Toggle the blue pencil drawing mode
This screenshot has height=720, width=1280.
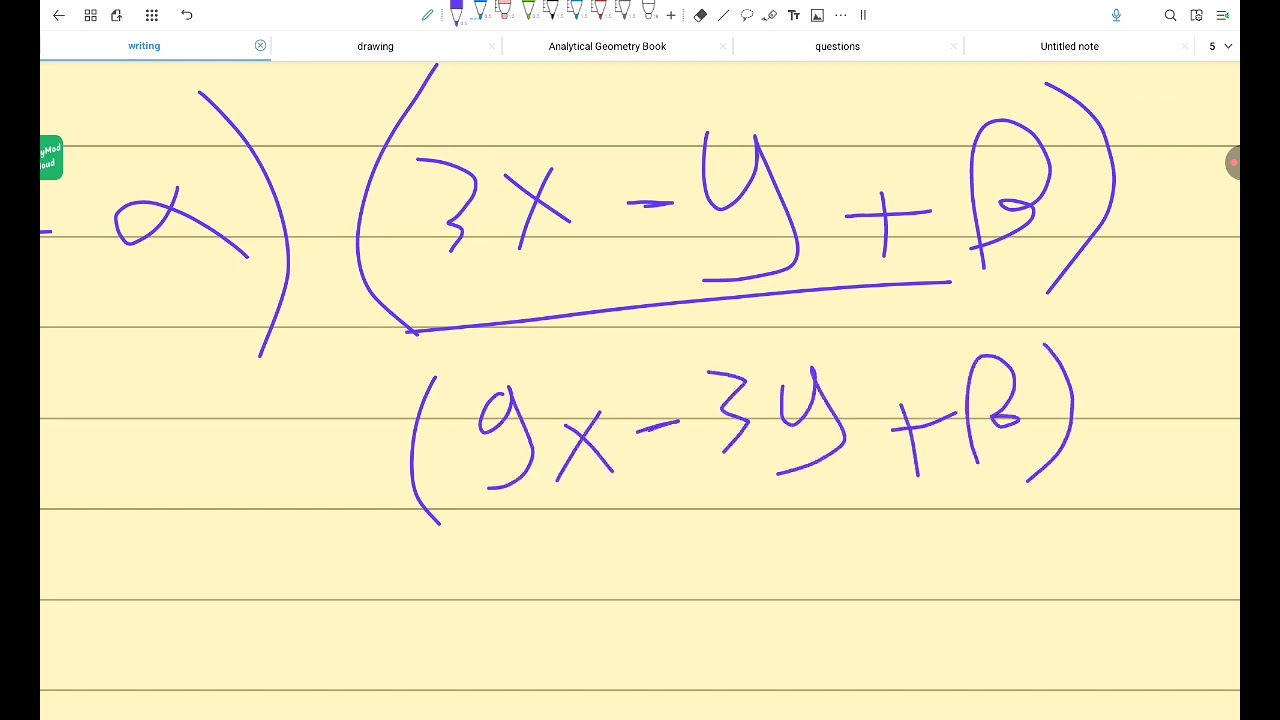428,15
